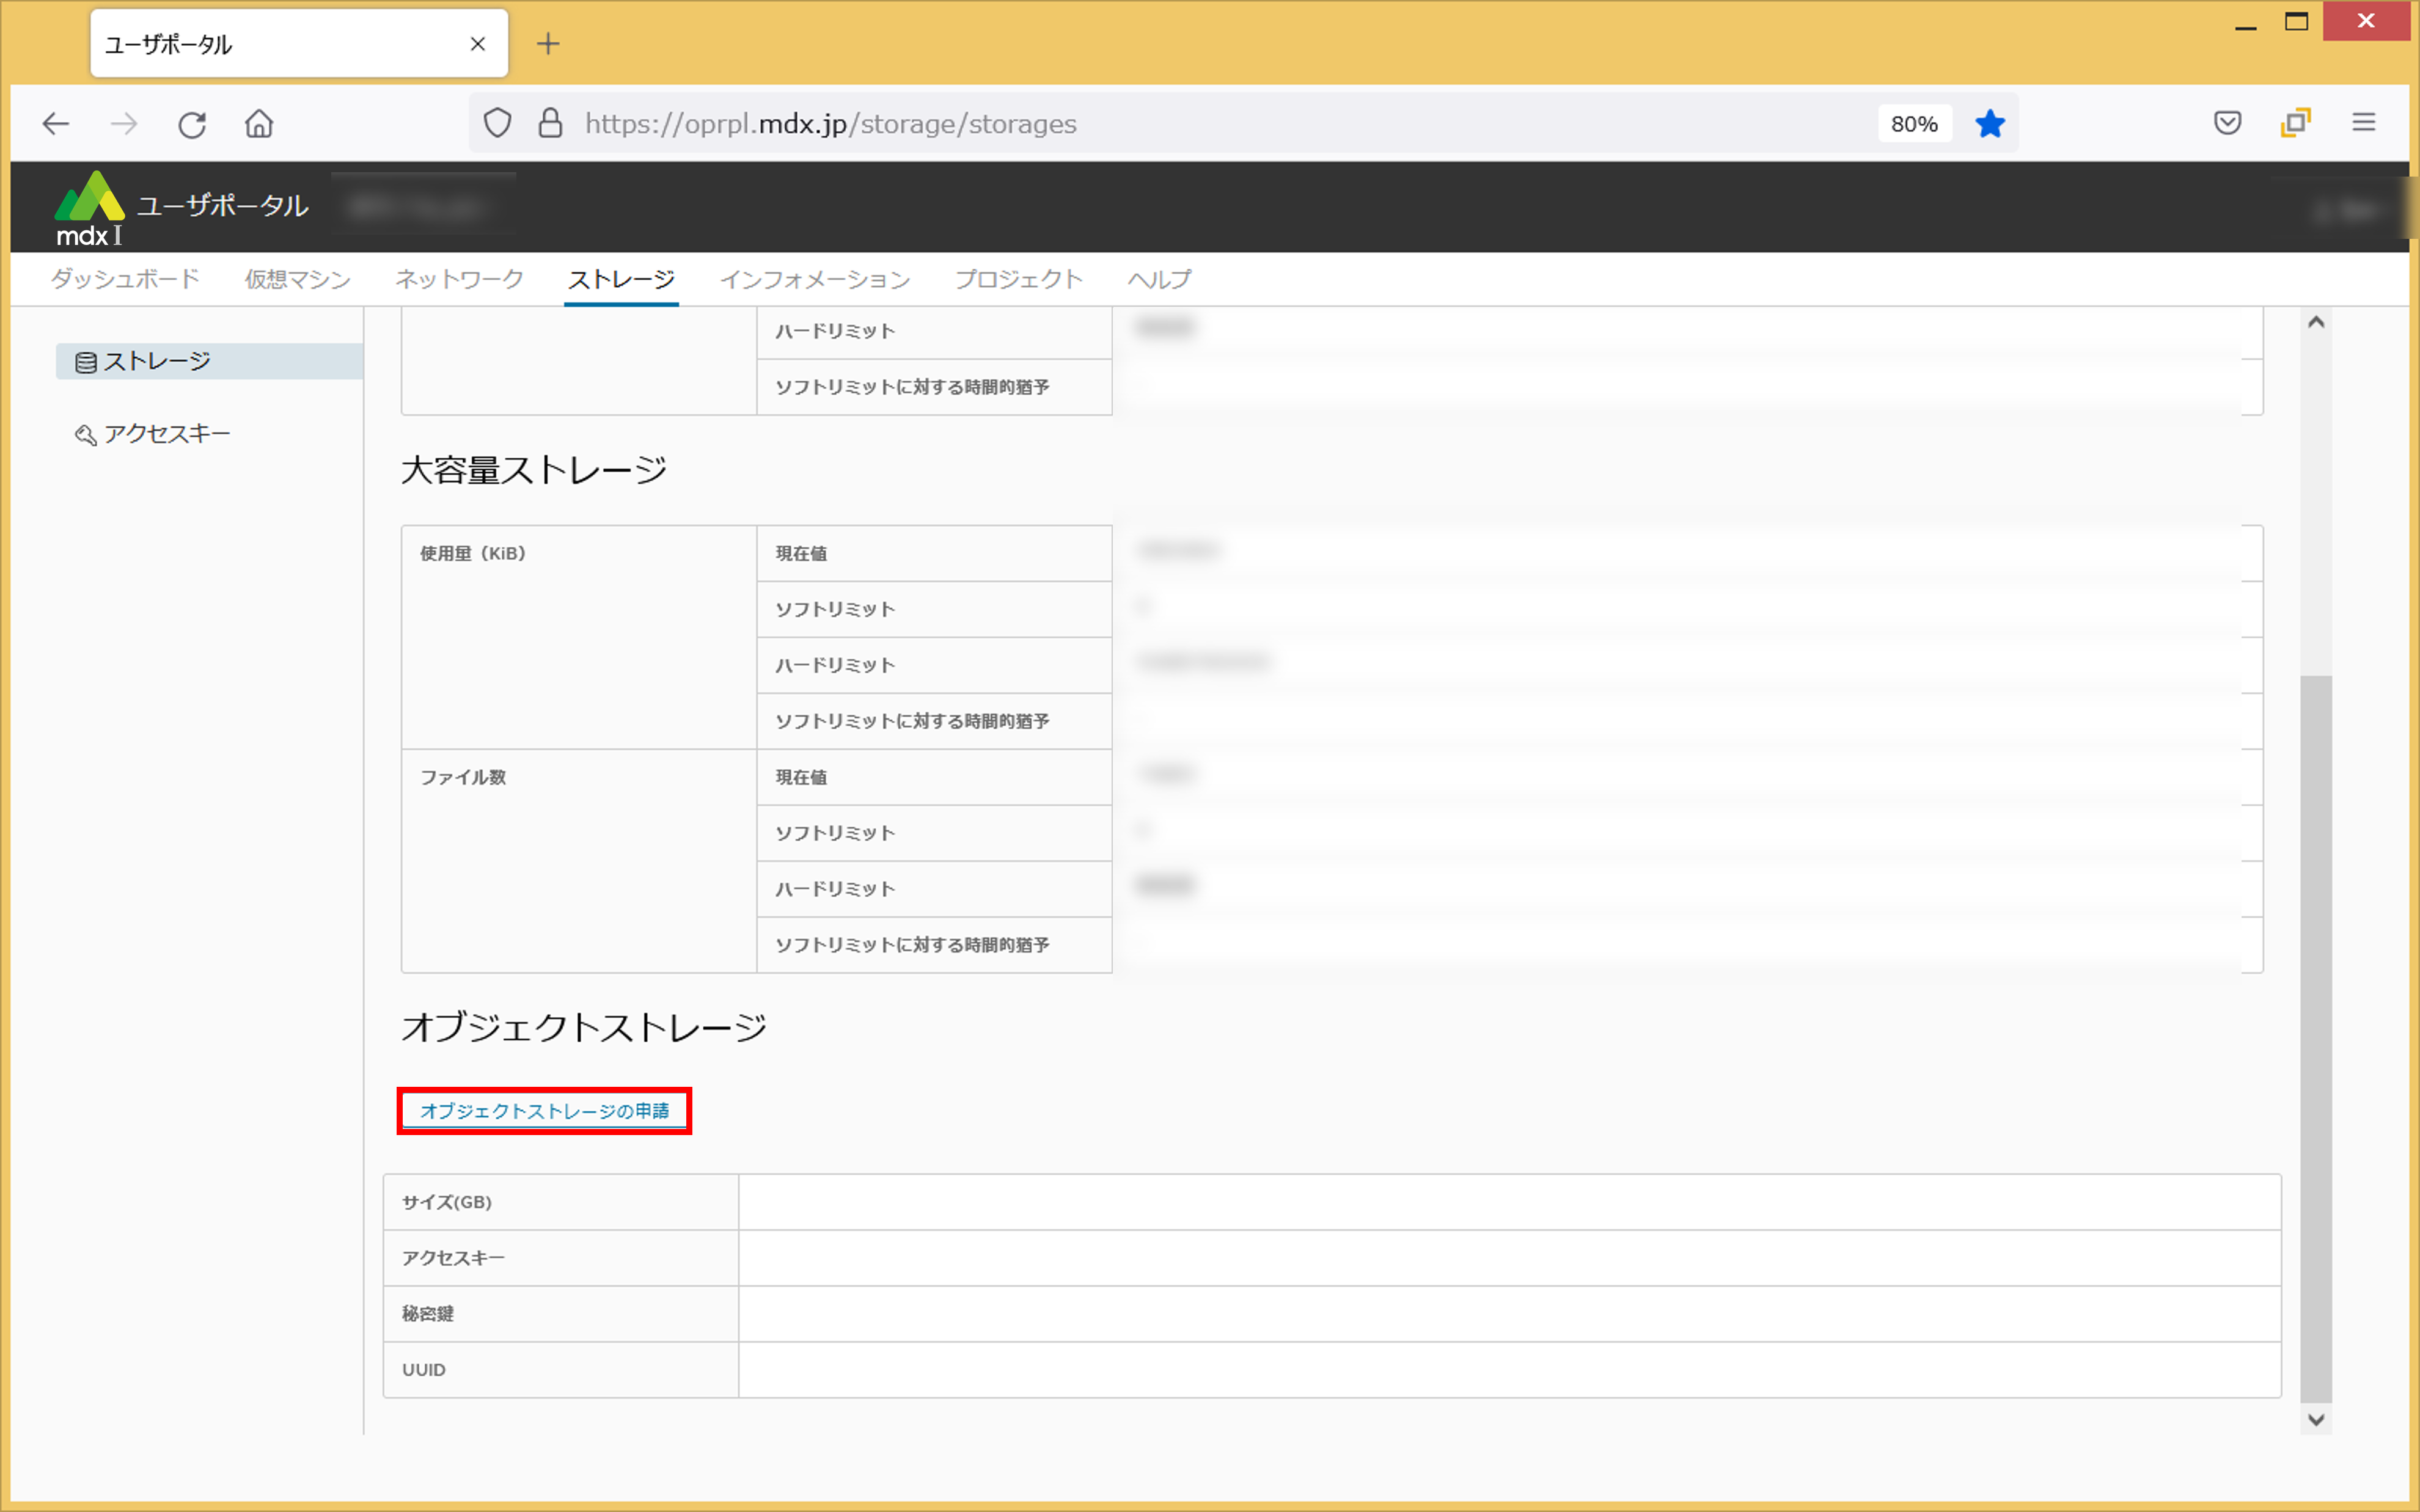
Task: Click the ファイル数 cell
Action: coord(579,861)
